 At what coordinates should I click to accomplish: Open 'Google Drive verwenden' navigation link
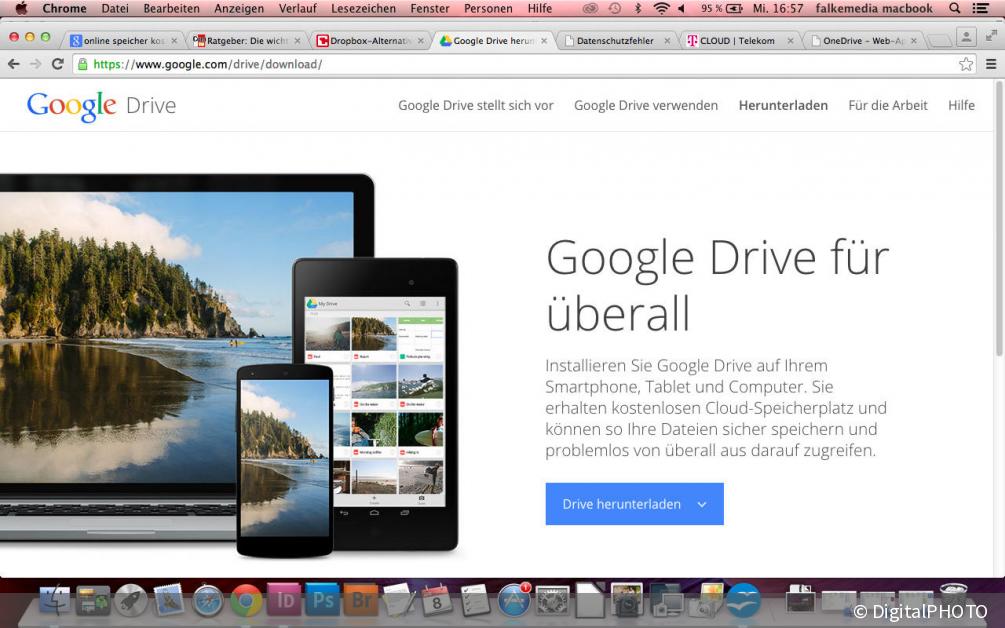point(645,105)
